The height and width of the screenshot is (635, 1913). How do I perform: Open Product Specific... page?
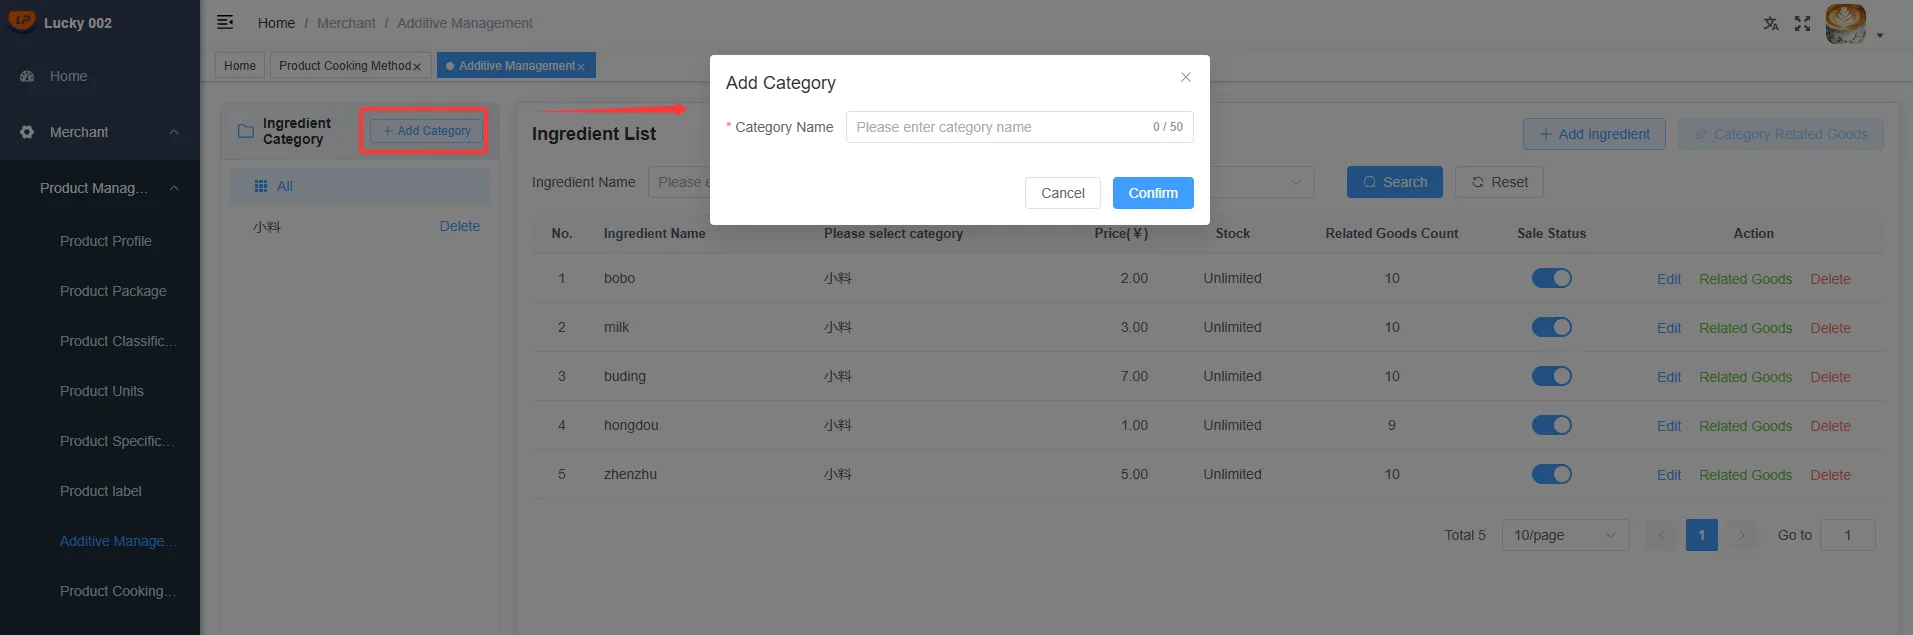117,441
